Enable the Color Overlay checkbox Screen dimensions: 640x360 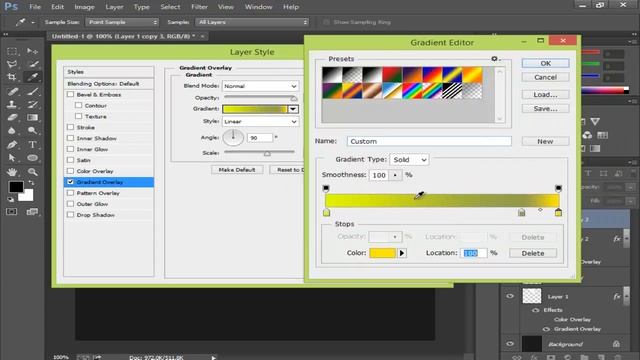tap(70, 171)
